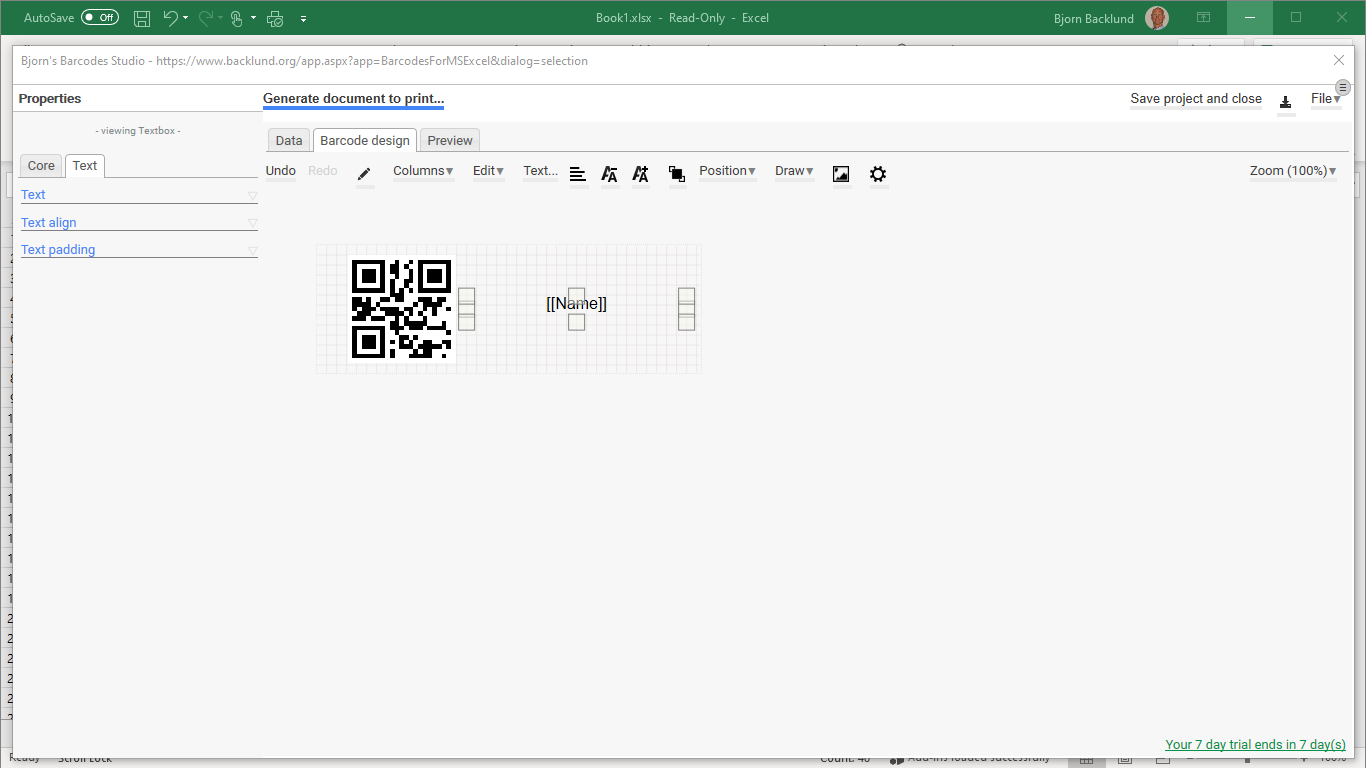
Task: Open the Position dropdown
Action: tap(727, 171)
